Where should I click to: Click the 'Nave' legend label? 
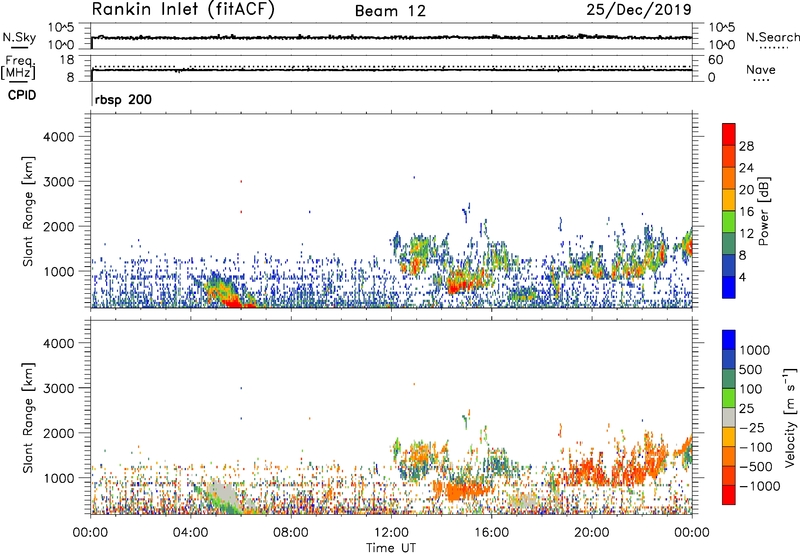click(761, 70)
